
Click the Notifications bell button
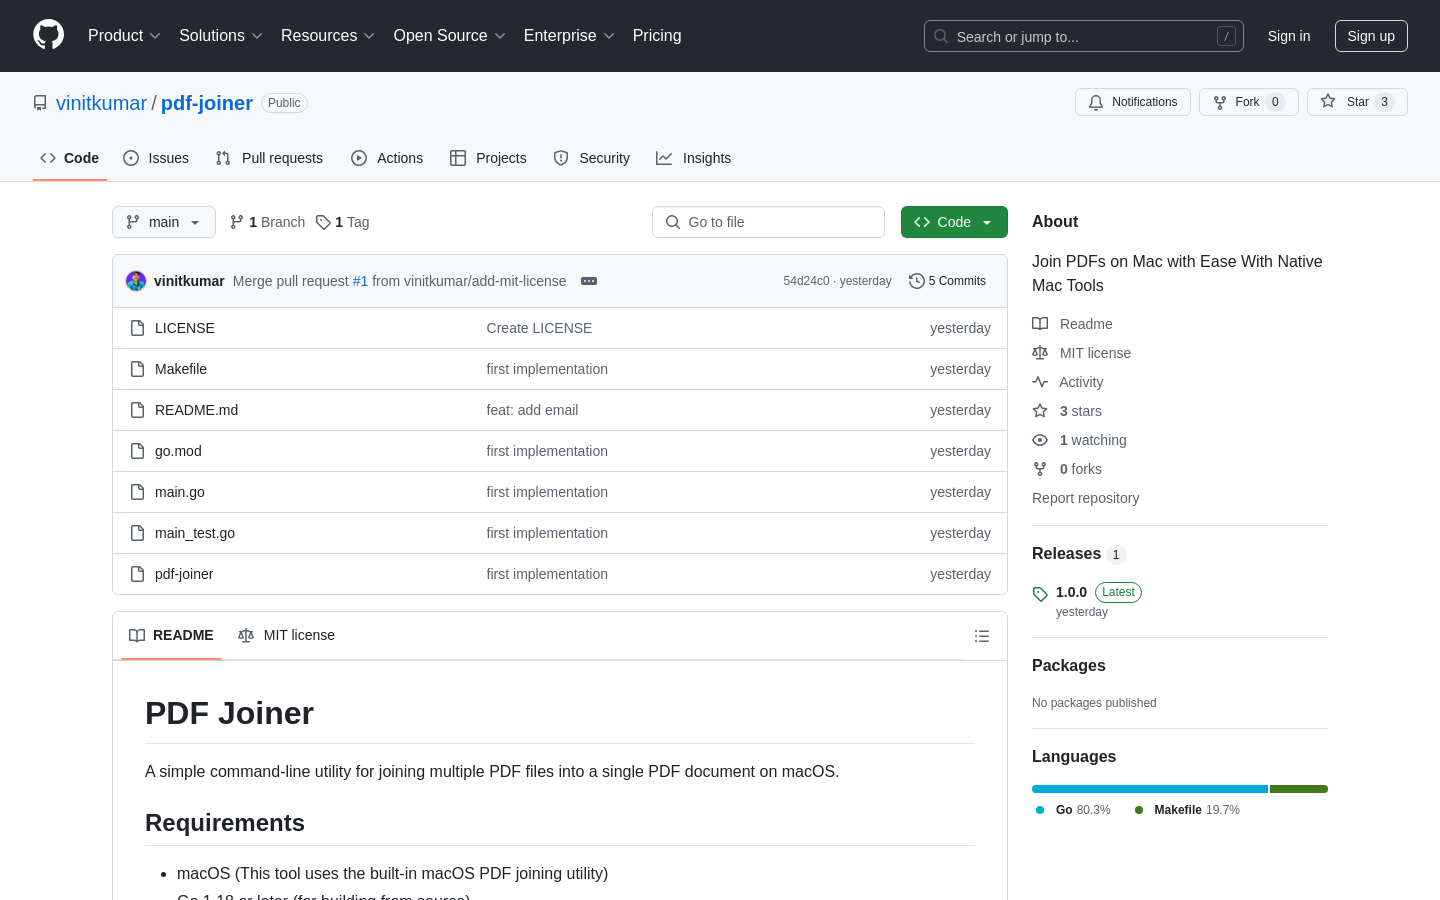point(1133,102)
